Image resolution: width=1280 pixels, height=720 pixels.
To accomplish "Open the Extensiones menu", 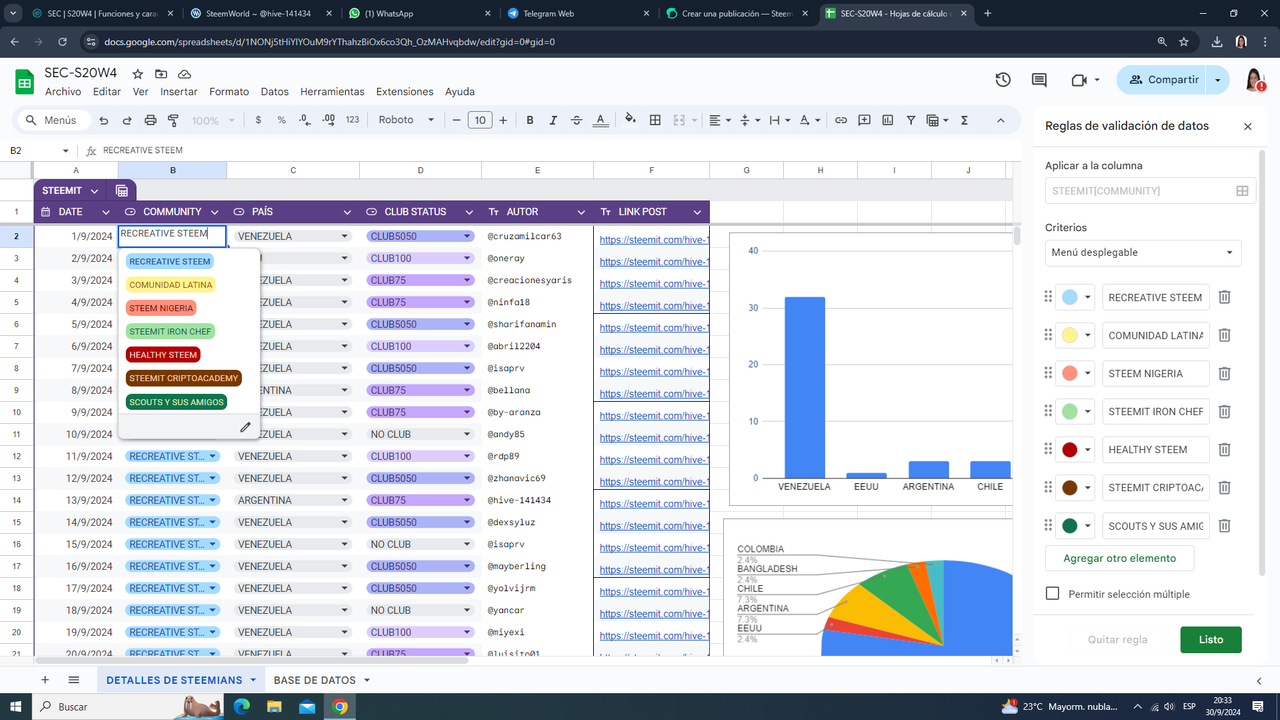I will pyautogui.click(x=405, y=91).
